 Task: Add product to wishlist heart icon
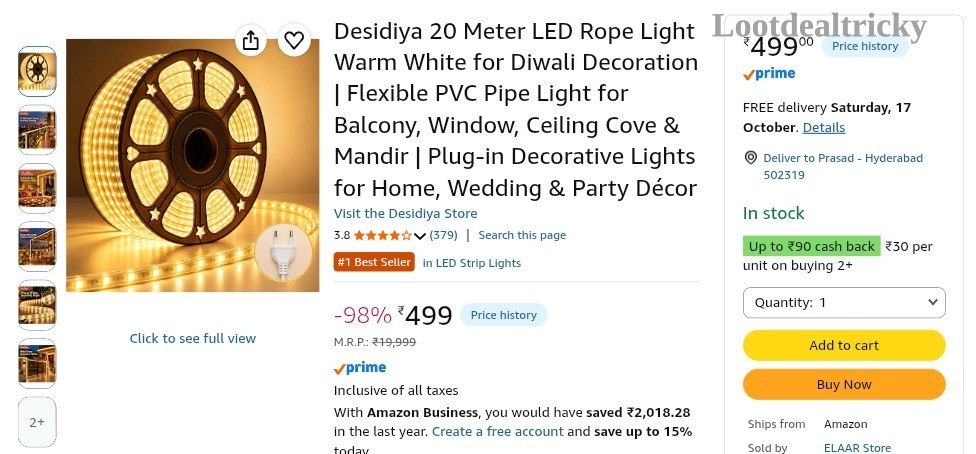[x=294, y=40]
